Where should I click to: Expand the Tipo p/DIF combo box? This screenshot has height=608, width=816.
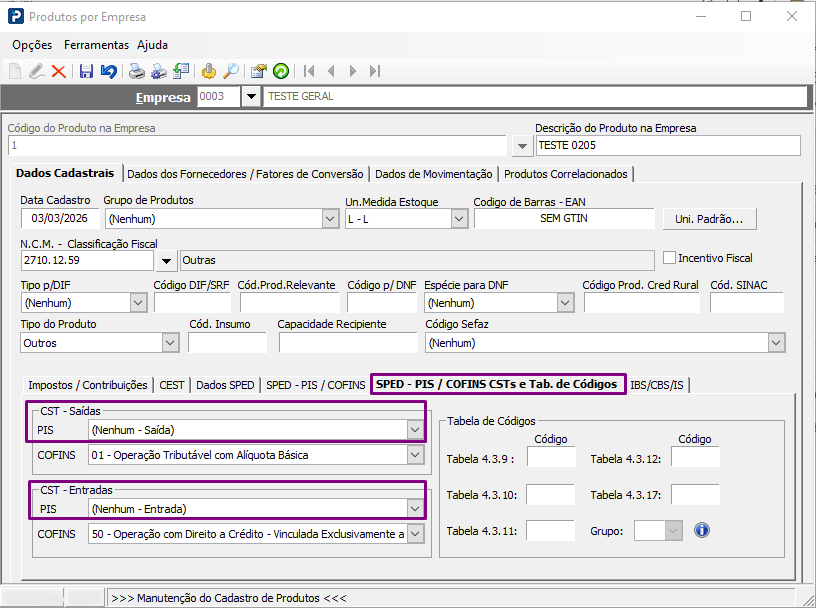tap(138, 303)
